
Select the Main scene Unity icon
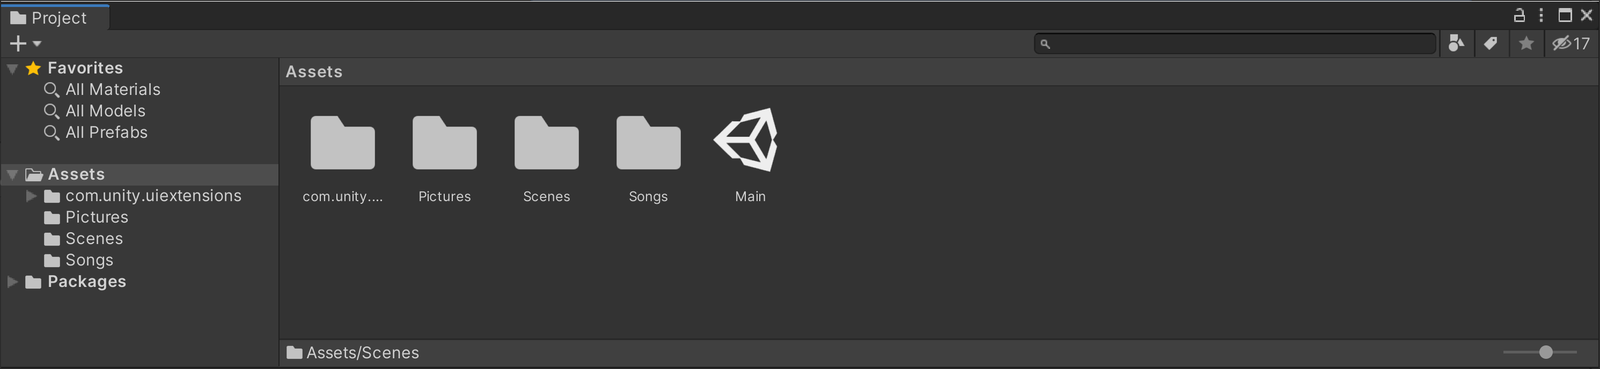point(746,140)
